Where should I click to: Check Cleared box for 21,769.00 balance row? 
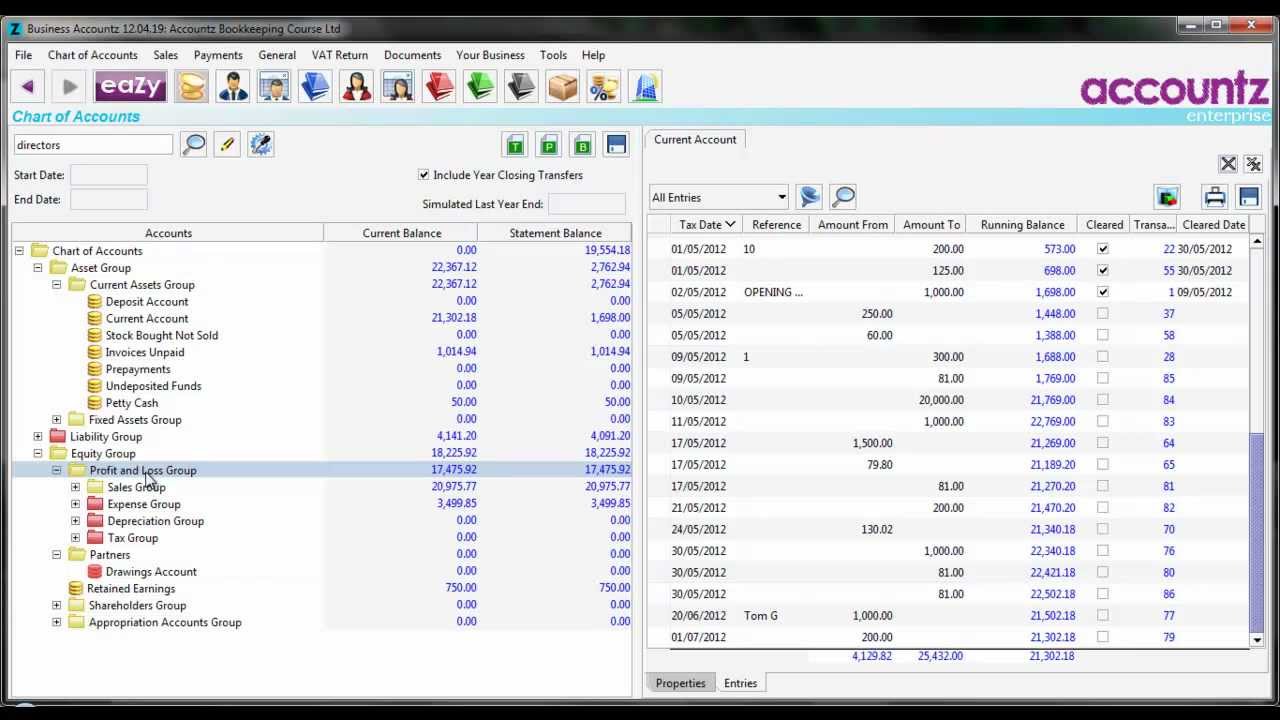[x=1103, y=400]
